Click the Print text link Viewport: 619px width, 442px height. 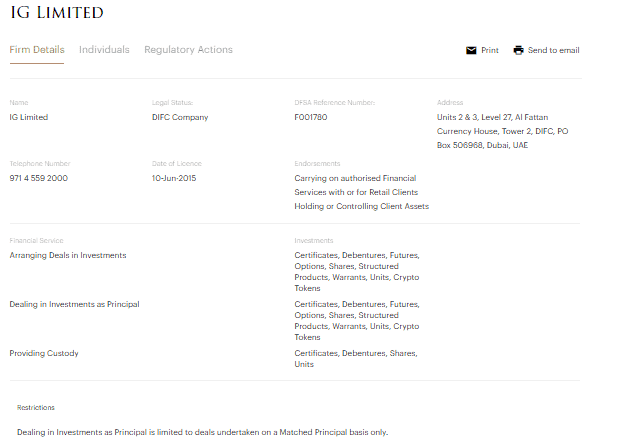point(489,50)
